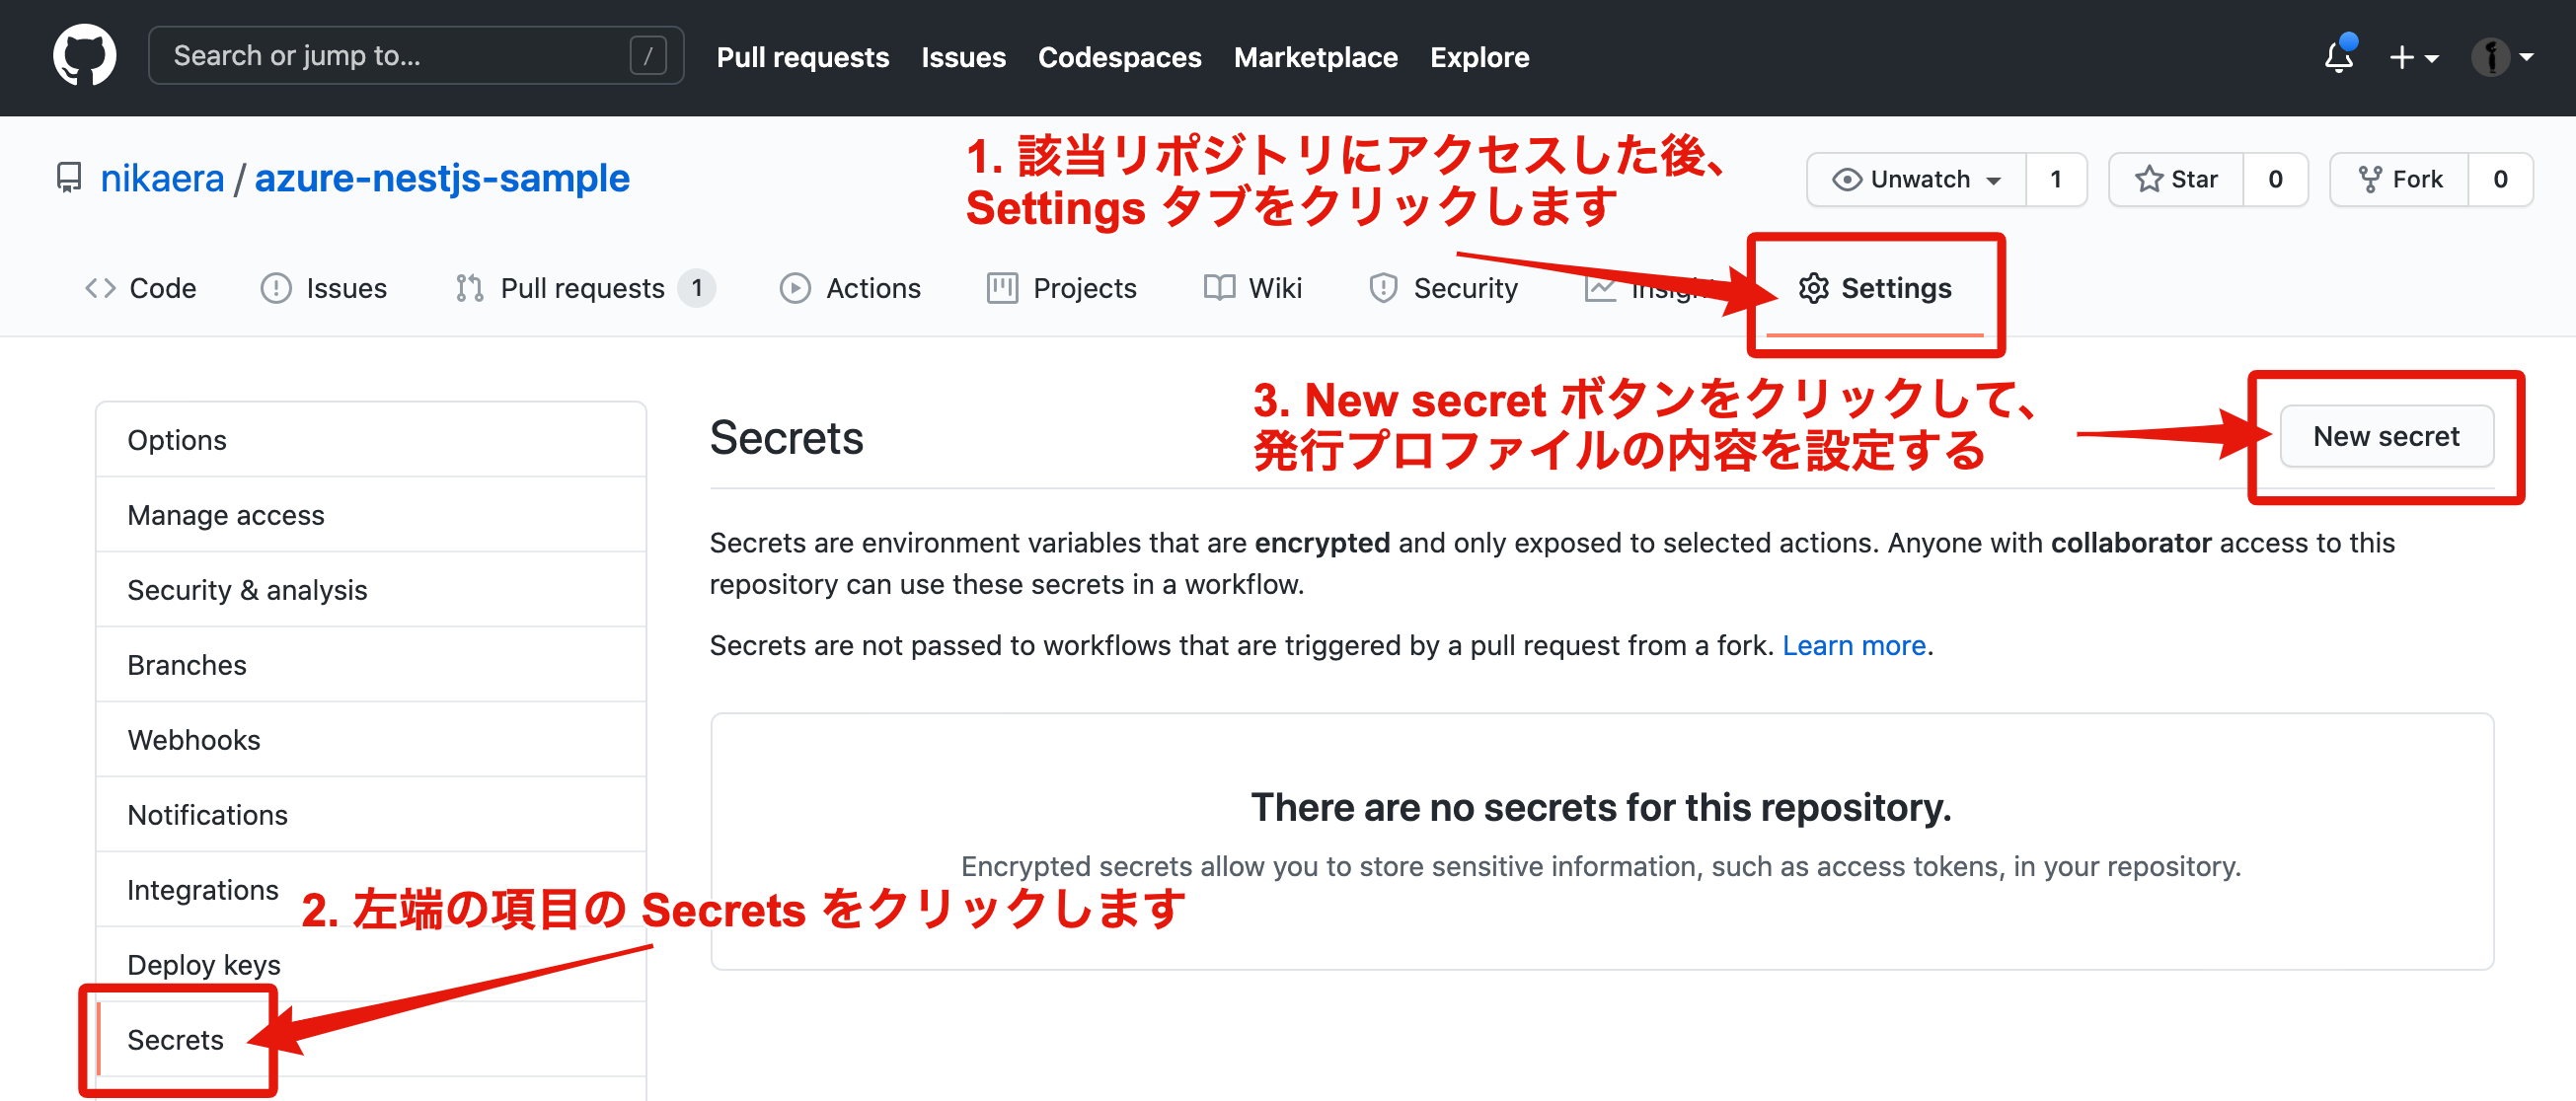Star the repository with the star icon
Image resolution: width=2576 pixels, height=1101 pixels.
tap(2148, 179)
